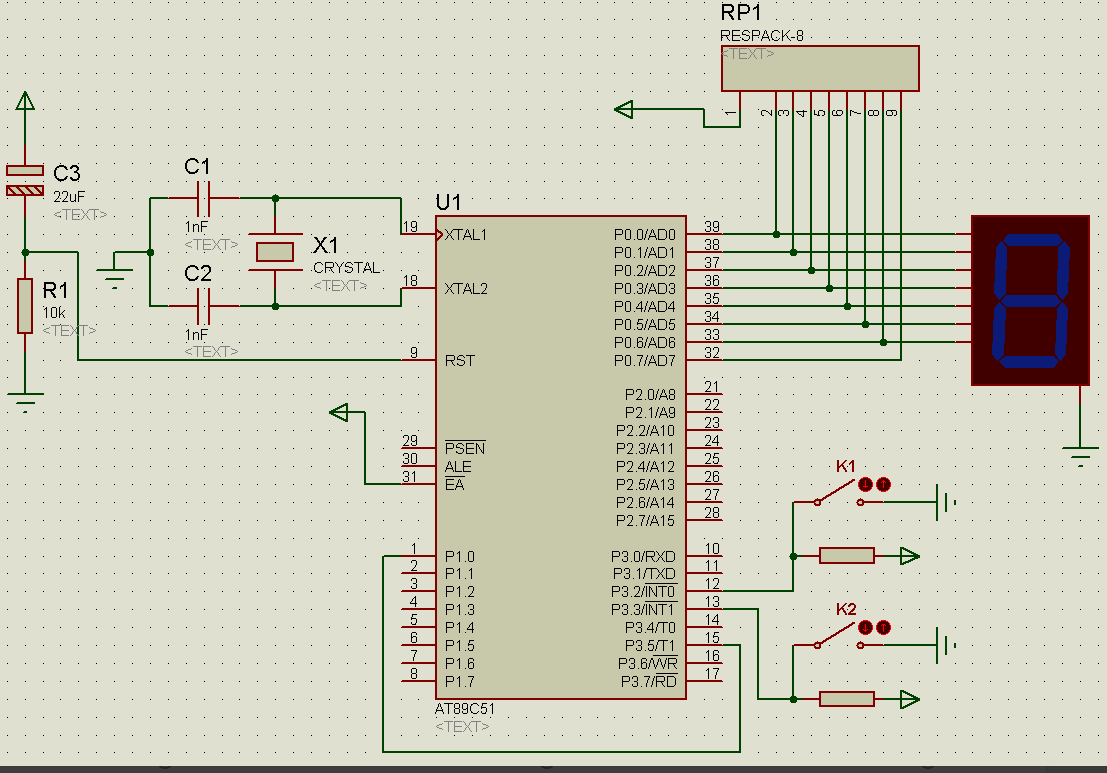This screenshot has width=1107, height=773.
Task: Close switch K1 with its down-arrow actuator
Action: click(866, 484)
